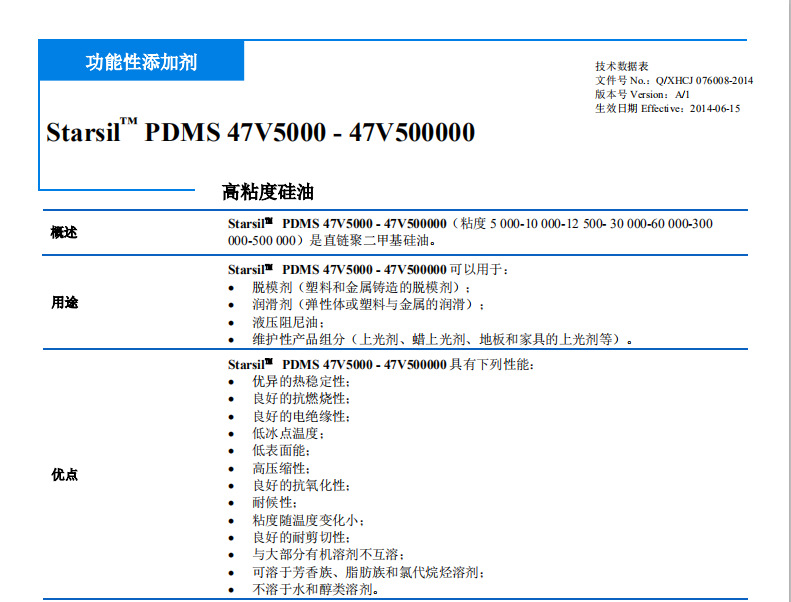Click the bullet "液压阻尼油"
This screenshot has width=791, height=602.
288,322
